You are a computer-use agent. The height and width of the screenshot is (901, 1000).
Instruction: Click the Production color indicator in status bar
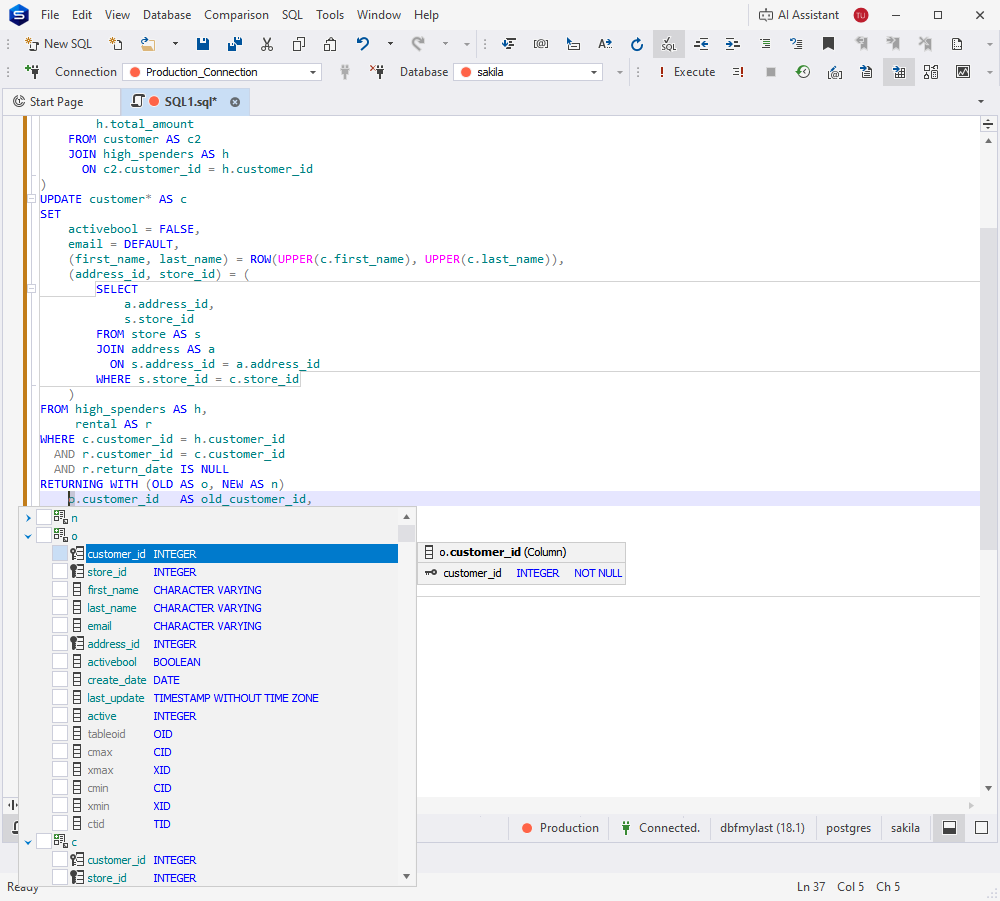(x=526, y=828)
